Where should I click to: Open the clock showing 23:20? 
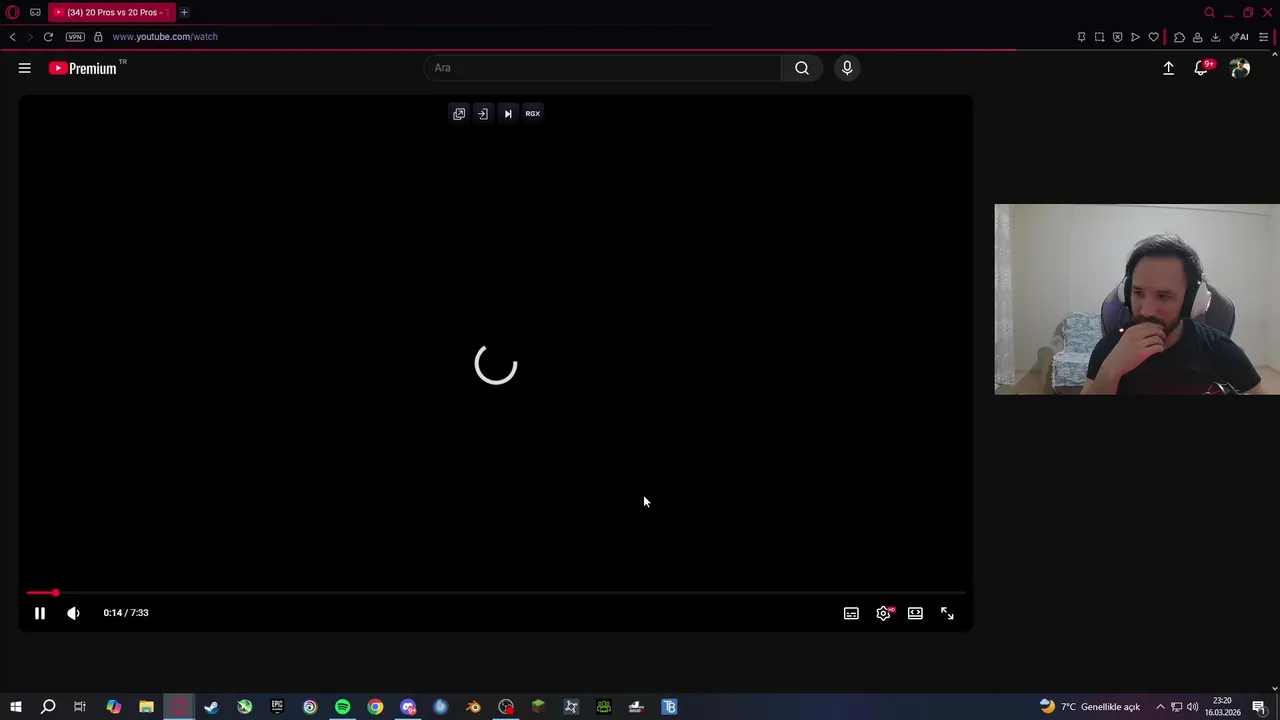(x=1222, y=707)
